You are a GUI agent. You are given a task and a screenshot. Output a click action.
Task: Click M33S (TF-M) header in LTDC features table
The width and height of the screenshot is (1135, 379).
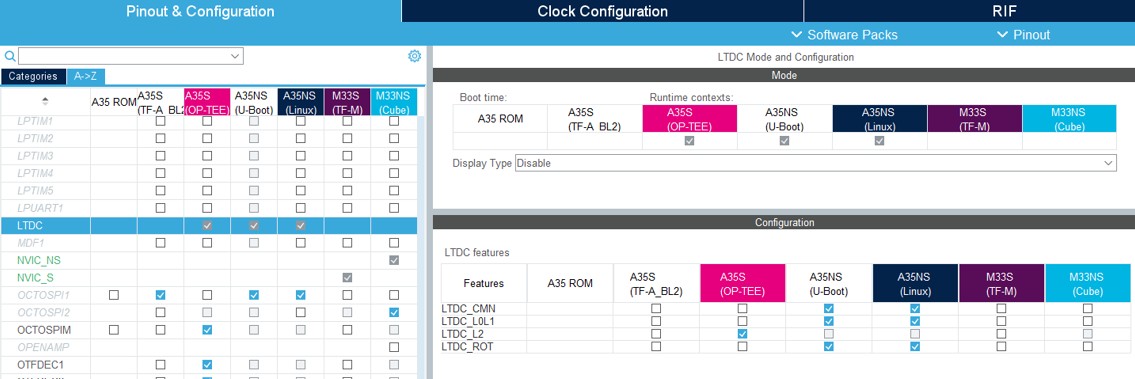(1001, 283)
